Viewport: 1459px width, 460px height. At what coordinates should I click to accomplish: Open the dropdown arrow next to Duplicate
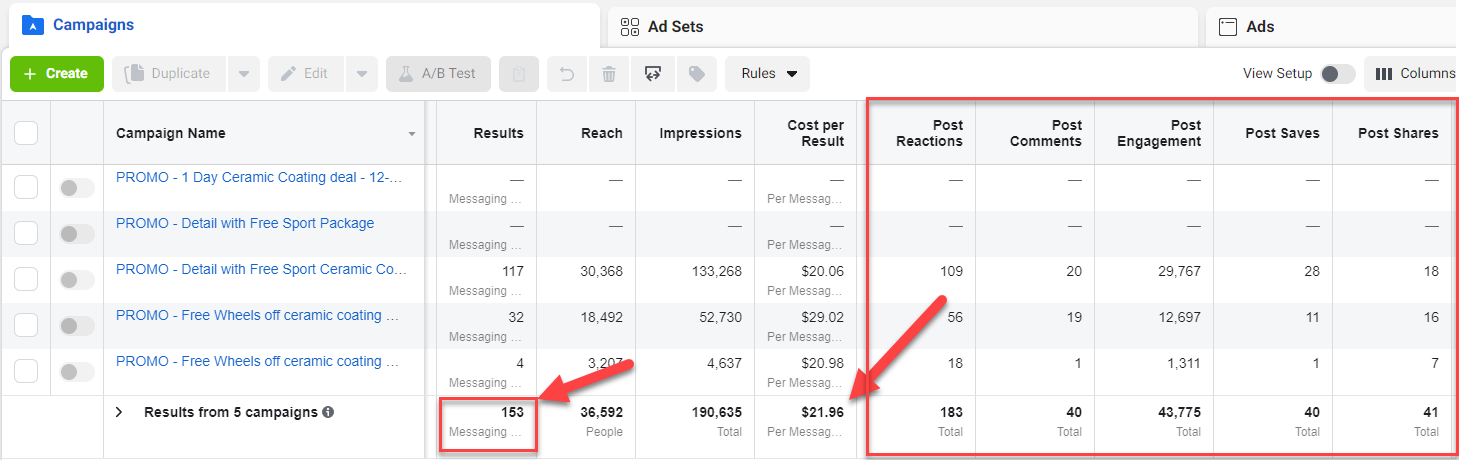pos(244,74)
